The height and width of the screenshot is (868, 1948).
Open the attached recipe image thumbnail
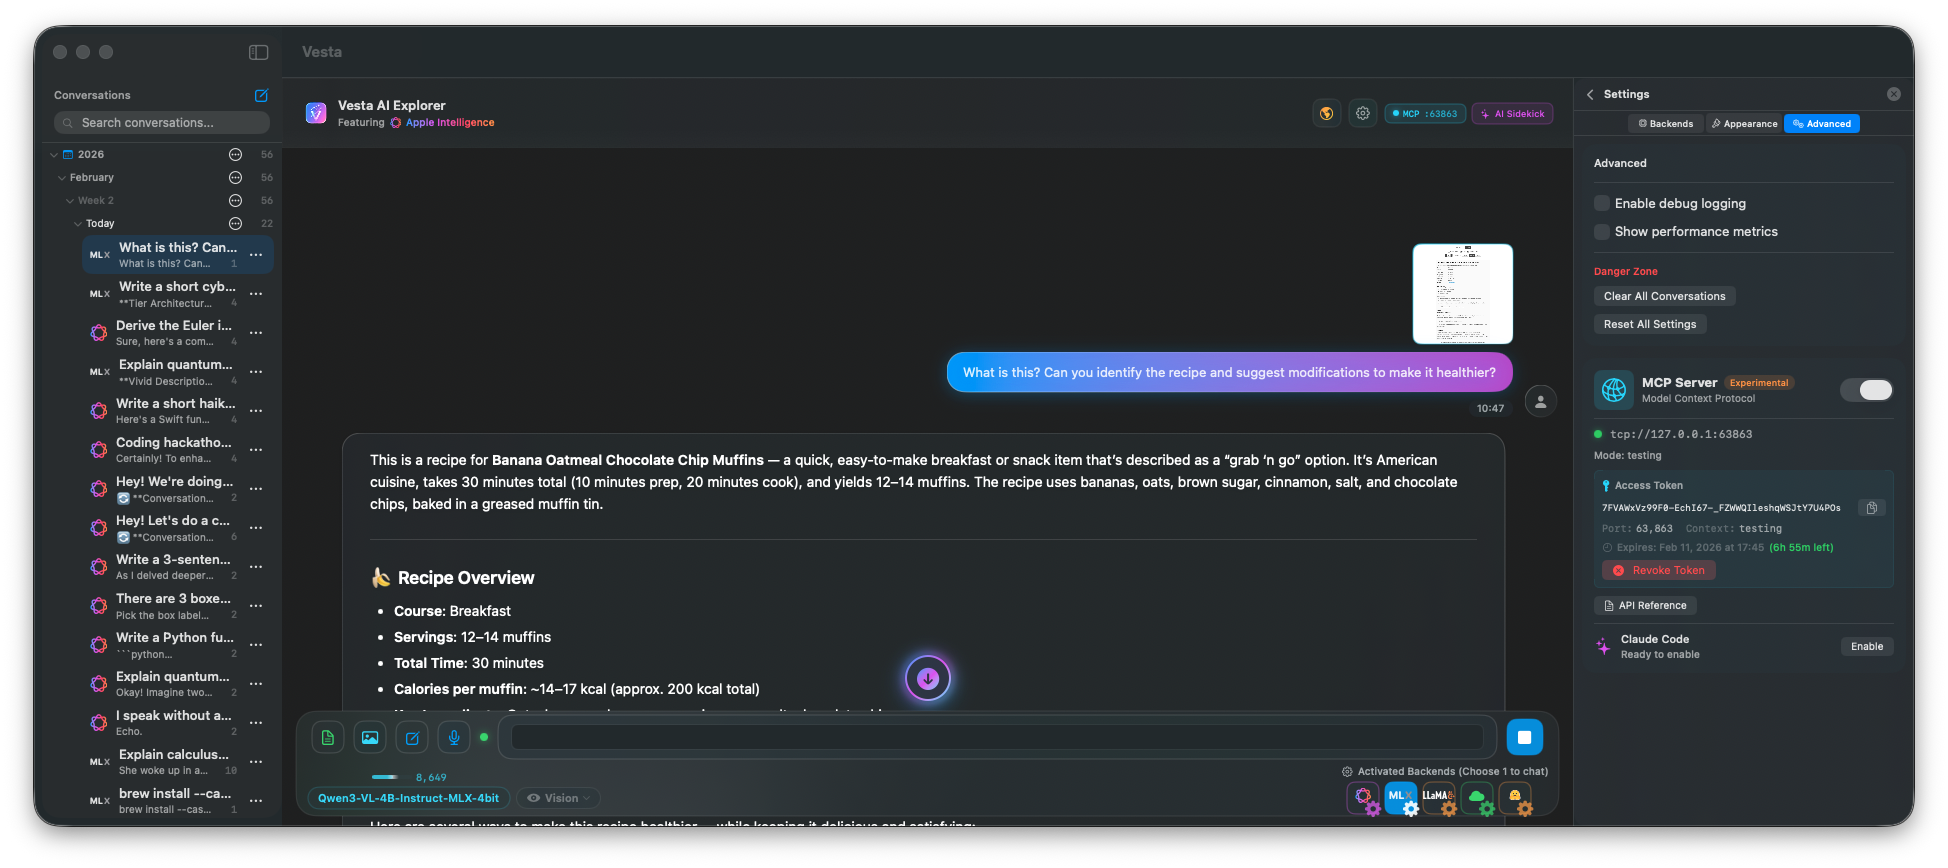(x=1462, y=294)
